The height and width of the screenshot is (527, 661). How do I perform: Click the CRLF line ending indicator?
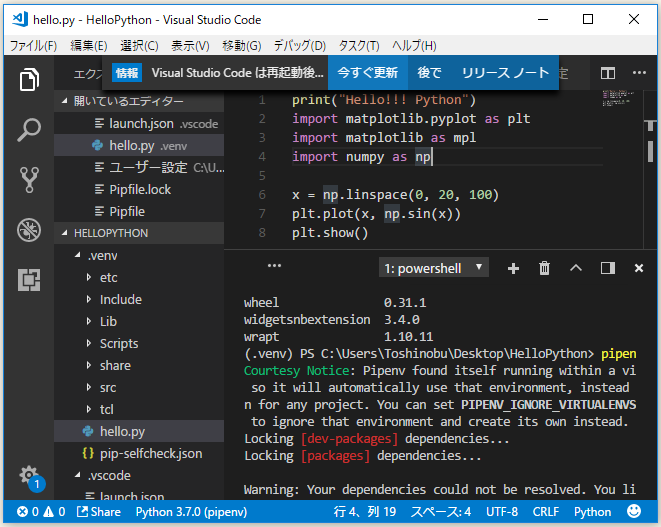545,512
